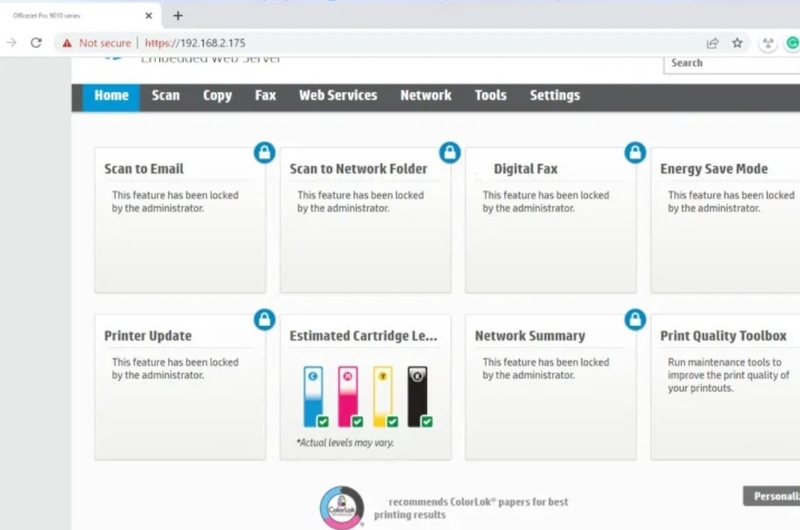Click locked message under Scan to Email
800x530 pixels.
pyautogui.click(x=175, y=201)
